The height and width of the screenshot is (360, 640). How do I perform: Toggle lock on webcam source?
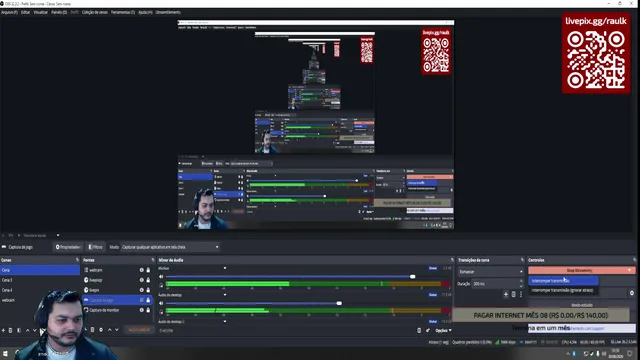click(x=148, y=270)
